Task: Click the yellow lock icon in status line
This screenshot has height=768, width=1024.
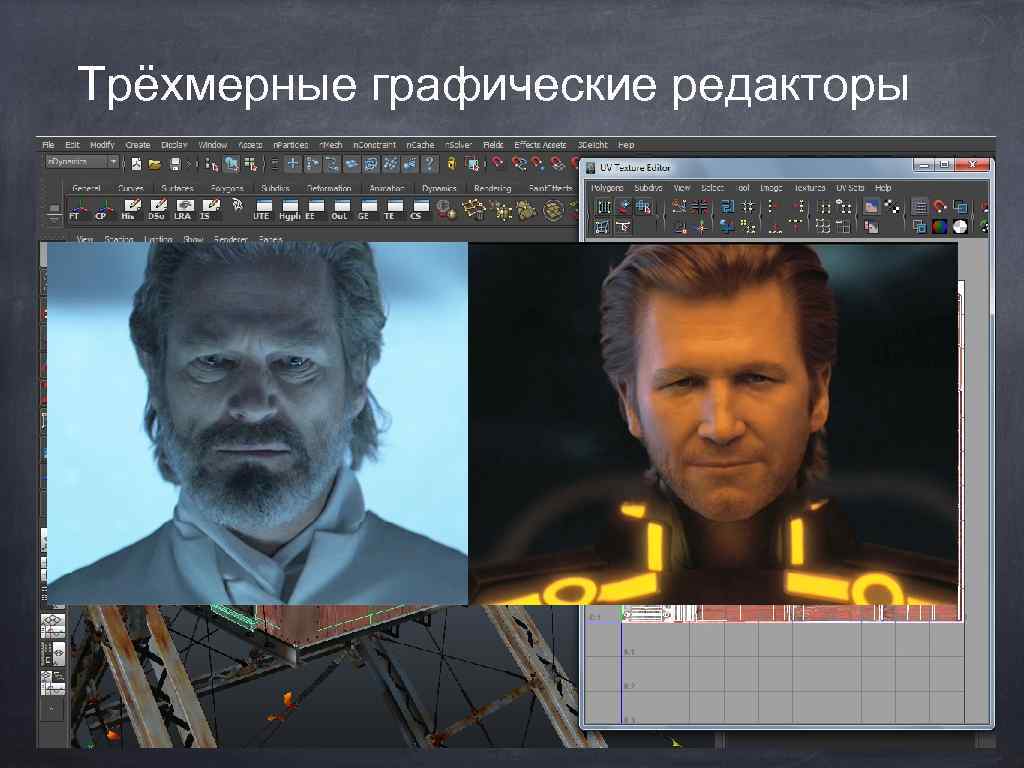Action: [451, 164]
